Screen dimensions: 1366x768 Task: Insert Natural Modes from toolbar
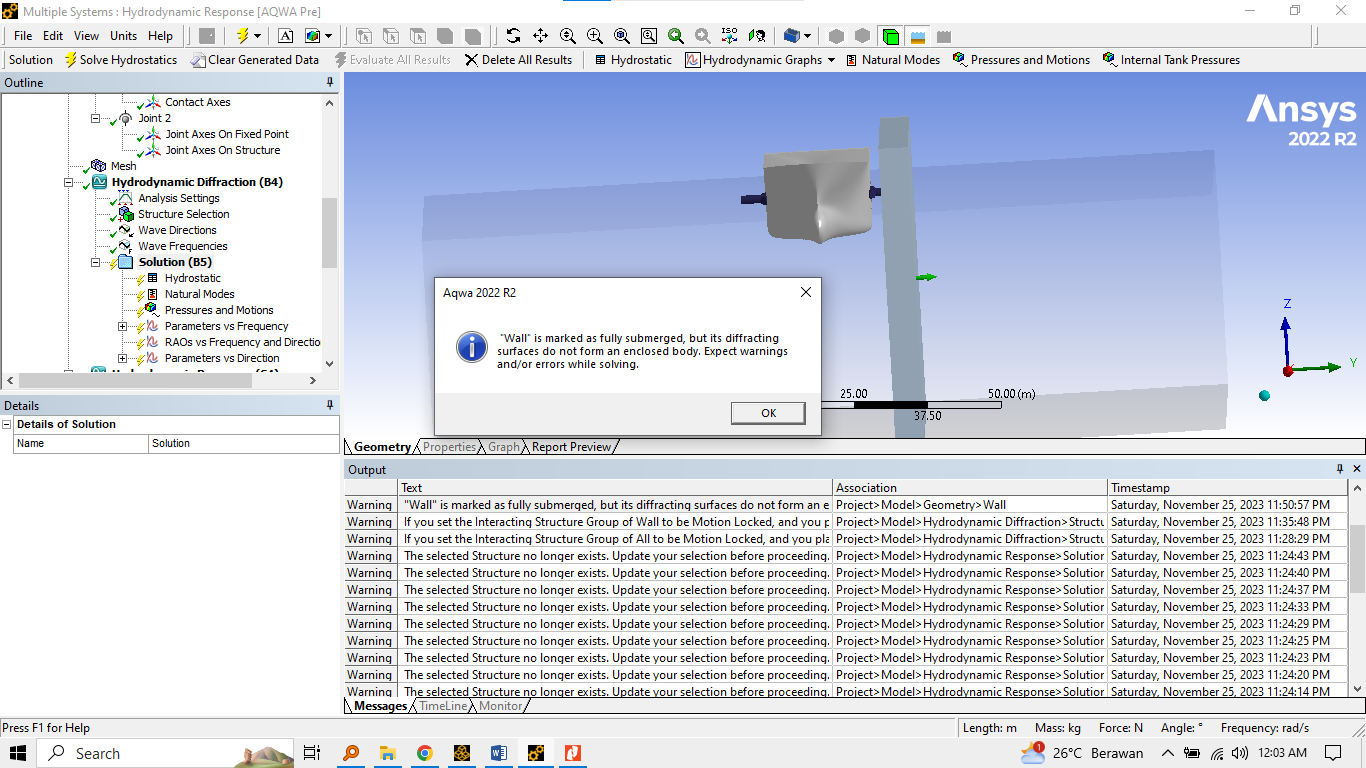892,60
